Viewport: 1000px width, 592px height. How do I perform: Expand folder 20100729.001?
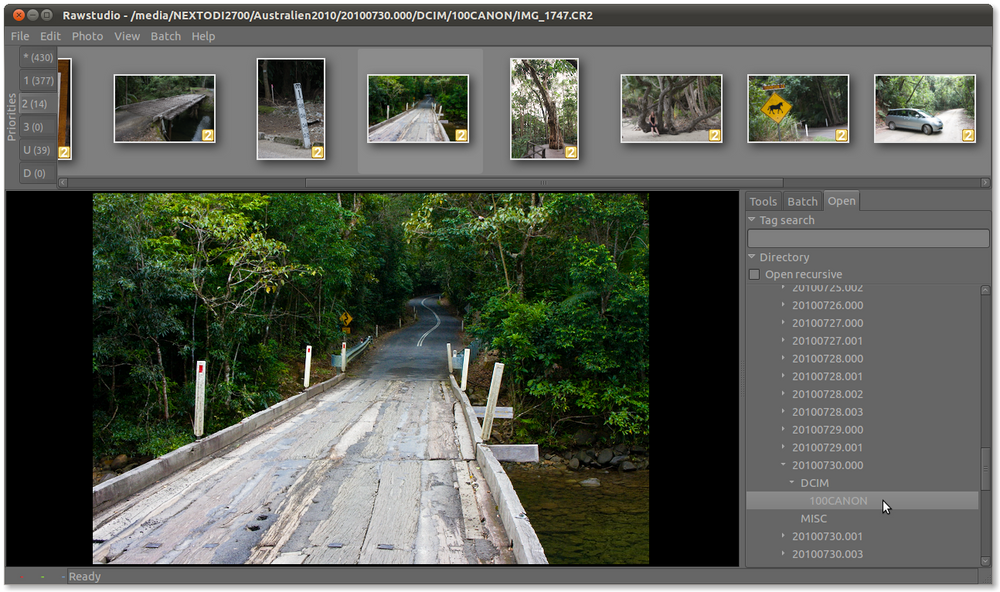(783, 447)
